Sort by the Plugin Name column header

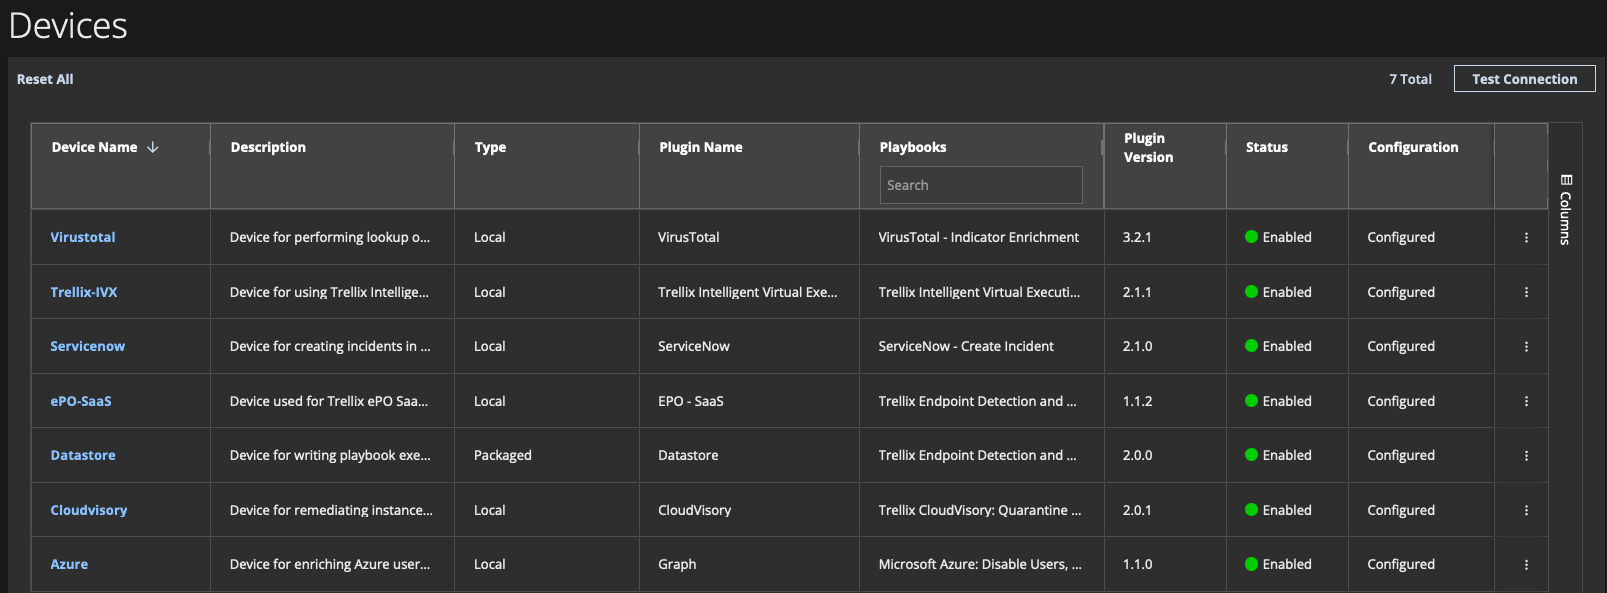[x=701, y=147]
